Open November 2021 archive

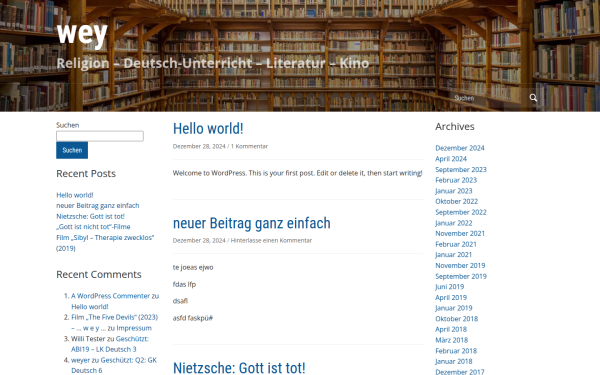(x=460, y=233)
